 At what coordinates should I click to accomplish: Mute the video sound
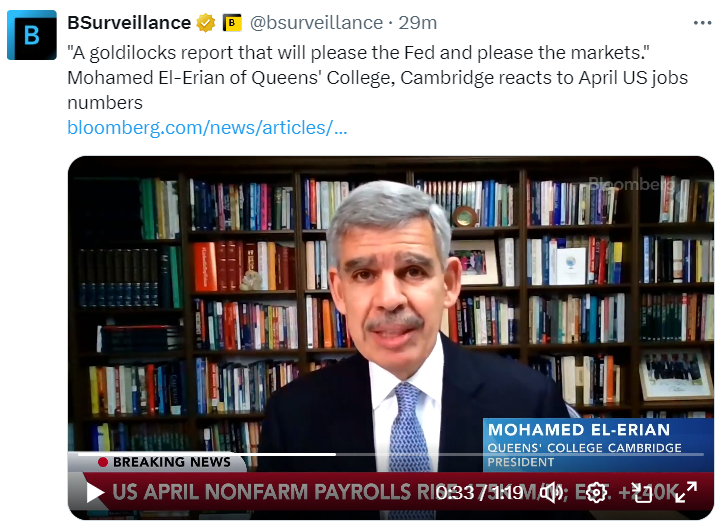click(x=551, y=492)
